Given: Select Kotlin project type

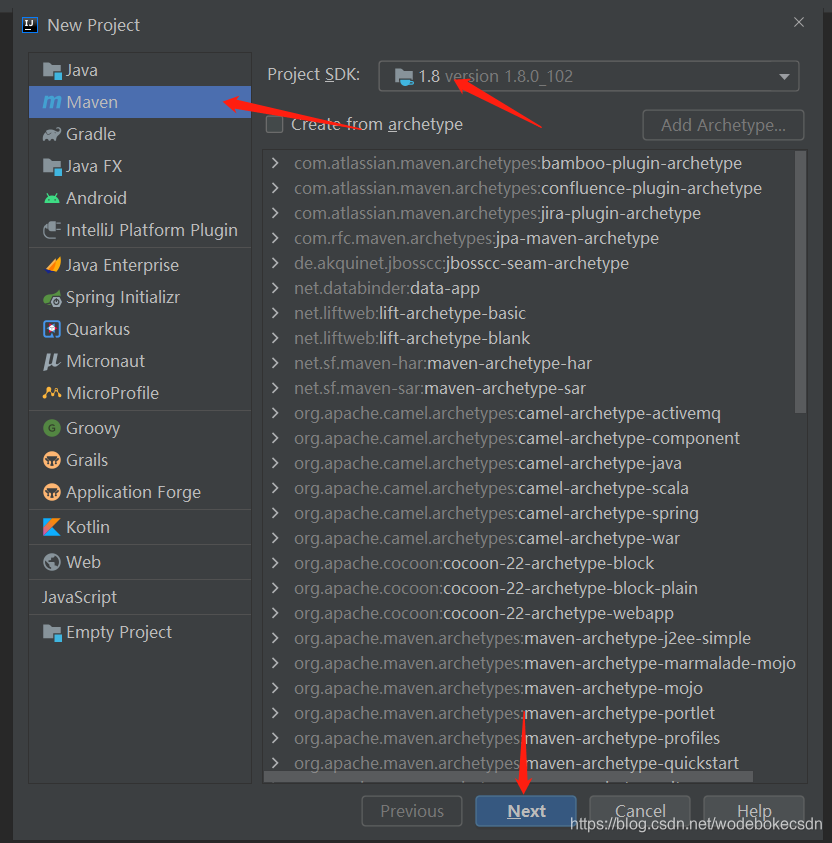Looking at the screenshot, I should [x=140, y=527].
